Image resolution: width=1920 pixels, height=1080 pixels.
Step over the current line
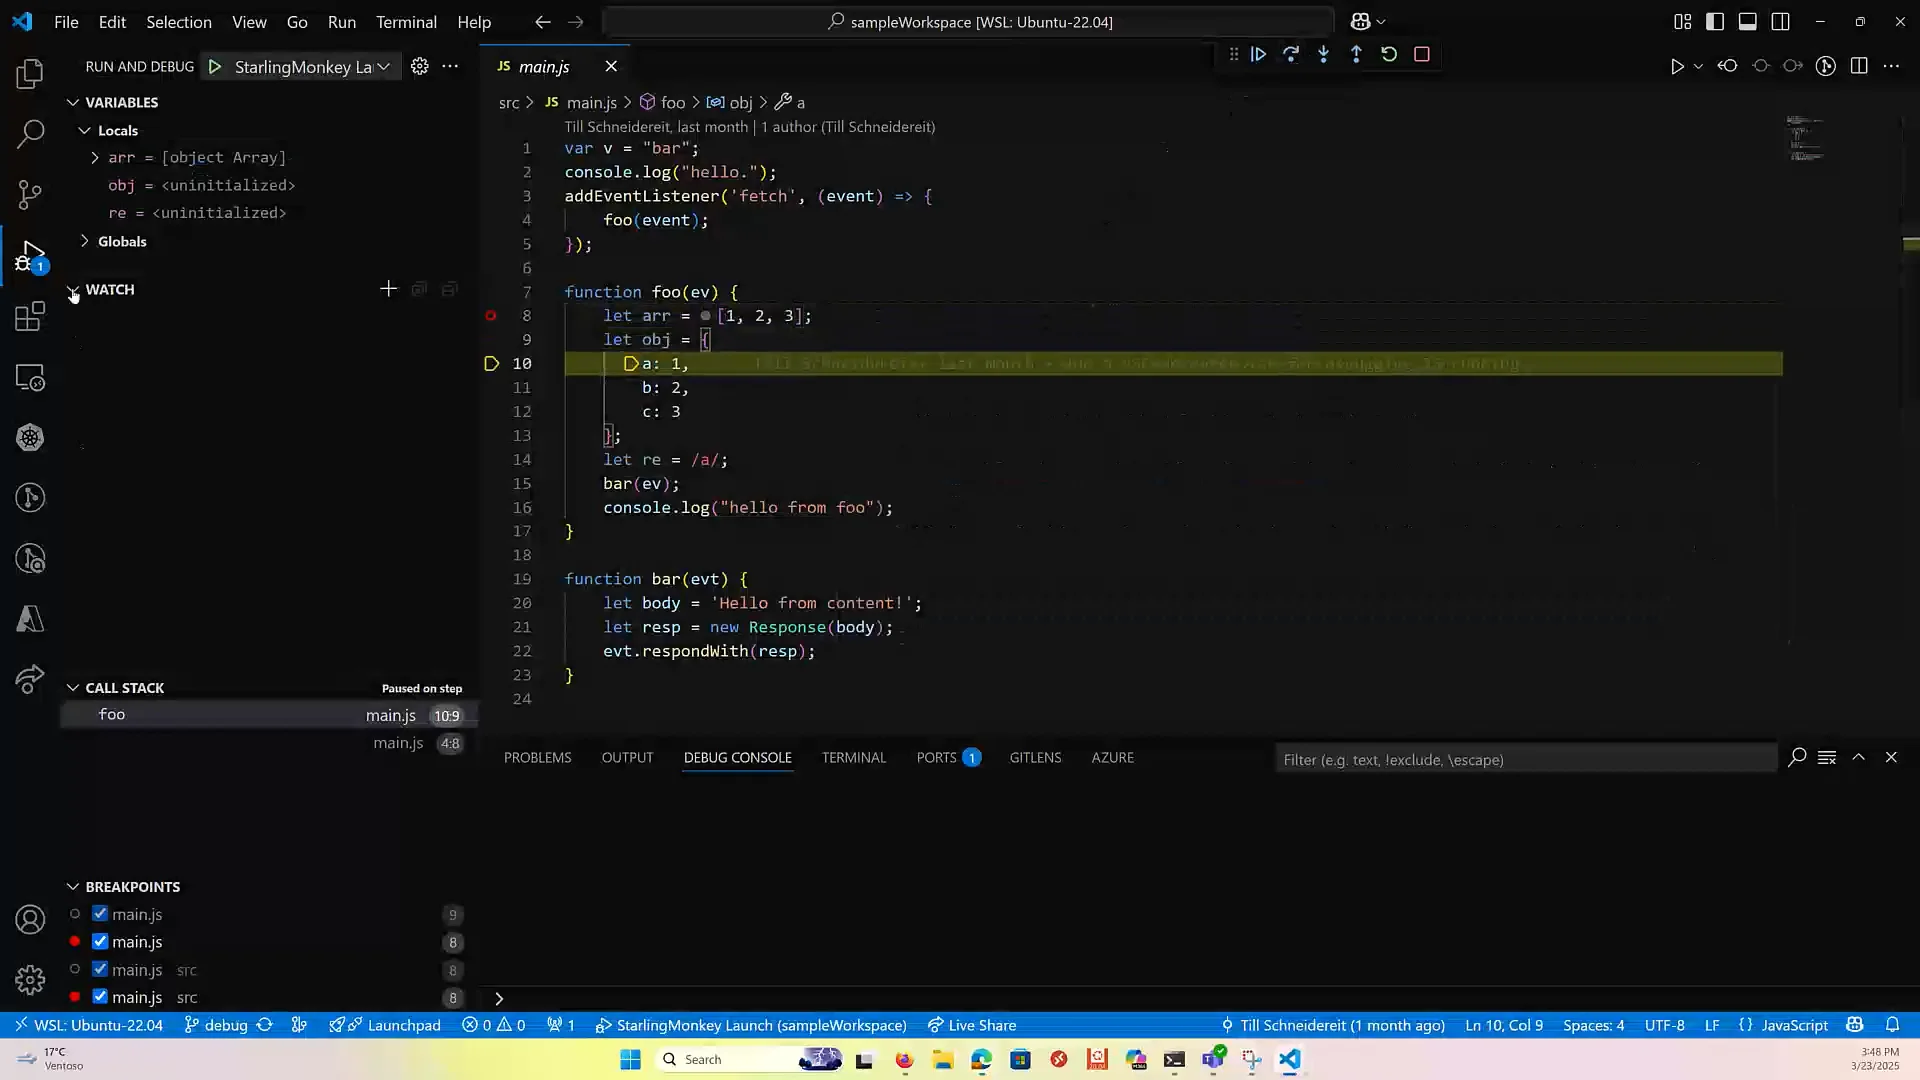1291,54
